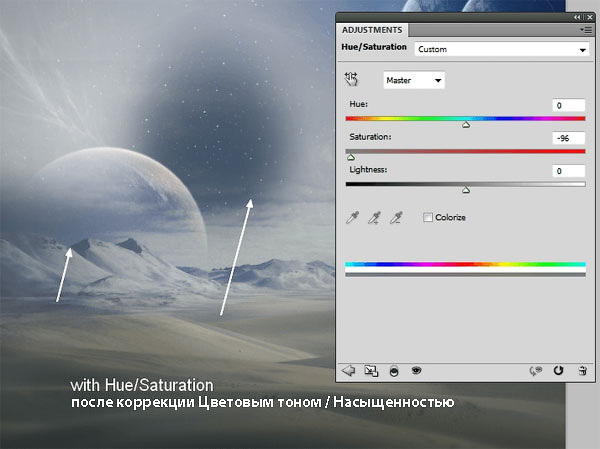600x449 pixels.
Task: Clip adjustment to layer using circle icon
Action: point(394,371)
